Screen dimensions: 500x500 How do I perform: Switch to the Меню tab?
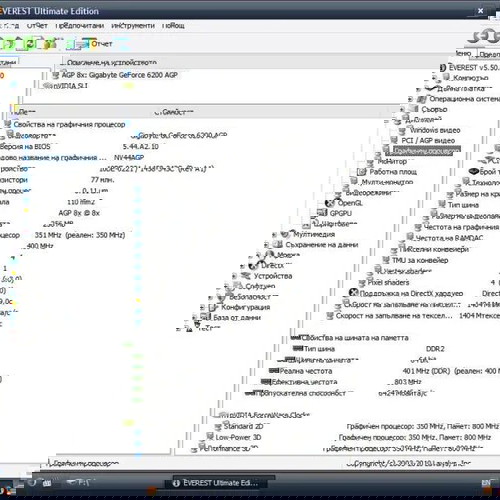[464, 53]
